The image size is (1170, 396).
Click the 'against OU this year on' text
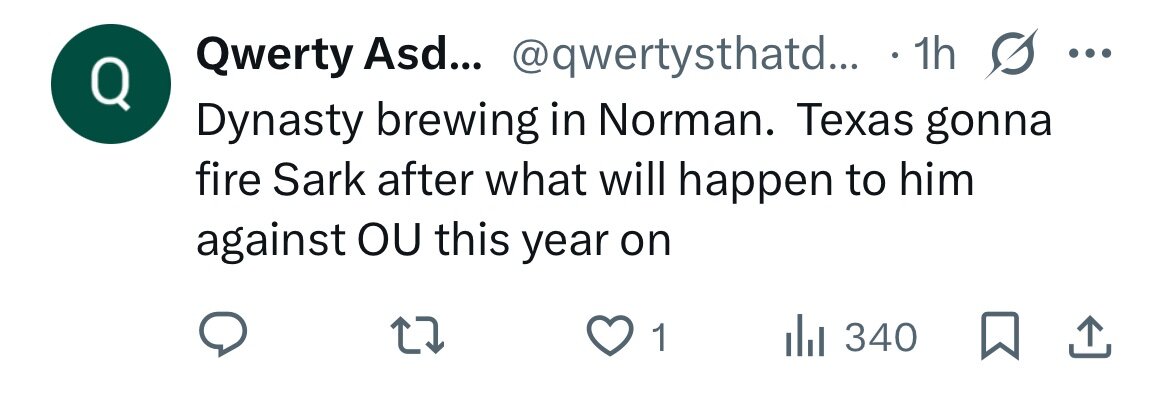(x=434, y=242)
